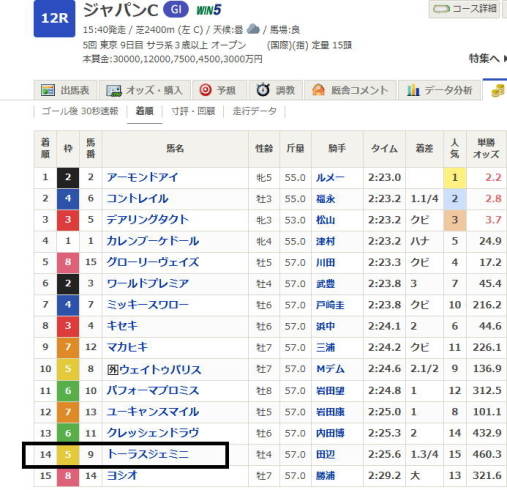Click the cloudy weather icon
The width and height of the screenshot is (507, 490).
[x=253, y=29]
